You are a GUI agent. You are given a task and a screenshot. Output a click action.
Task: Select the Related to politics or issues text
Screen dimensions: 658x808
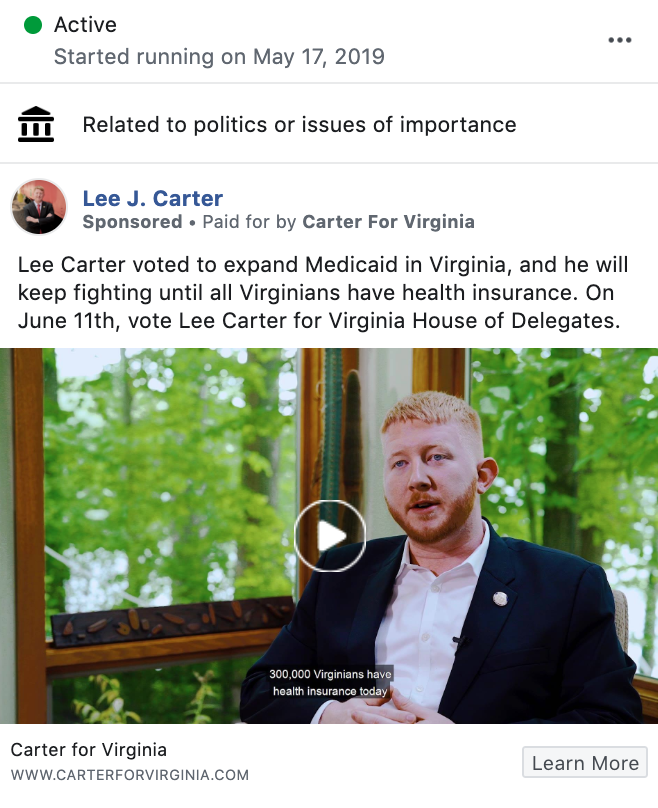point(299,125)
